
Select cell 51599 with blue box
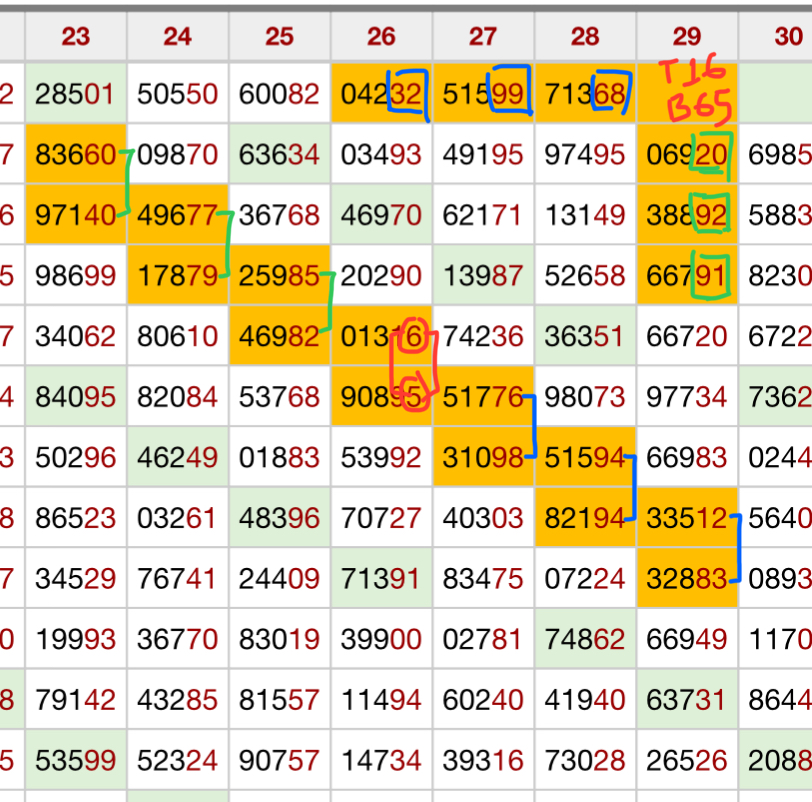tap(483, 94)
